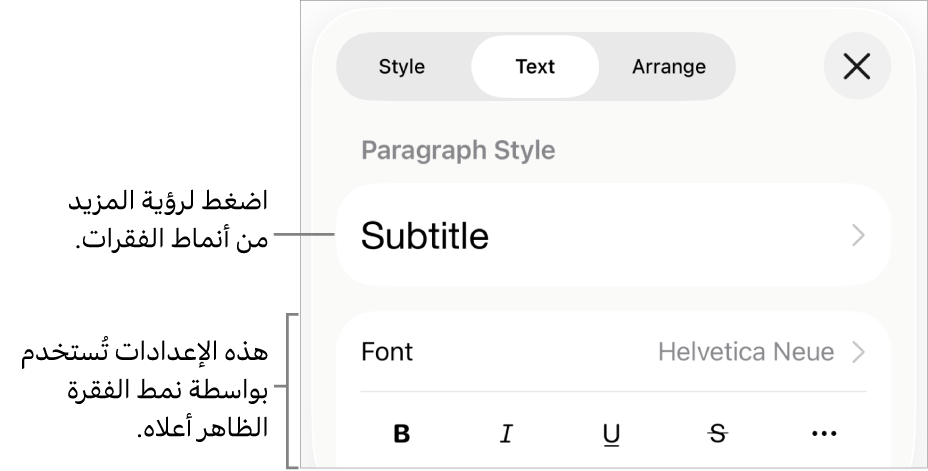Screen dimensions: 928x471
Task: Select the Text tab
Action: coord(535,67)
